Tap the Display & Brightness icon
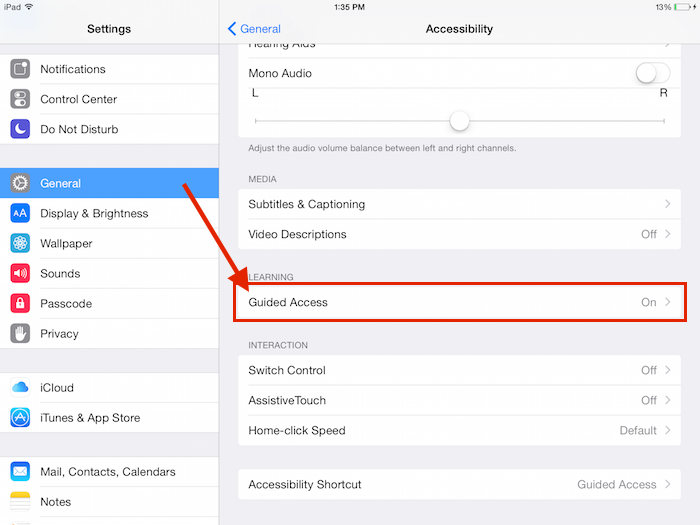The width and height of the screenshot is (700, 525). pos(20,213)
